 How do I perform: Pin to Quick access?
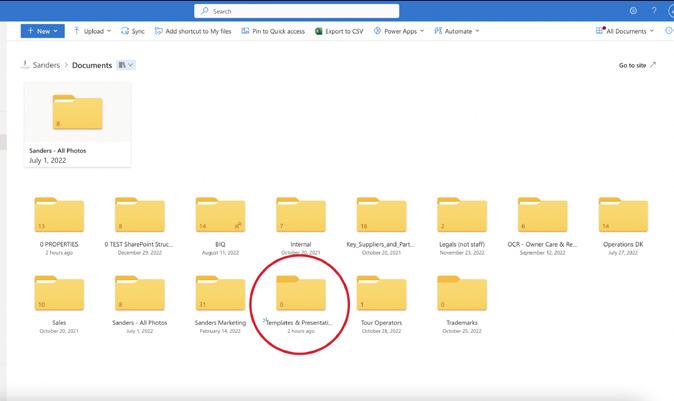click(273, 31)
